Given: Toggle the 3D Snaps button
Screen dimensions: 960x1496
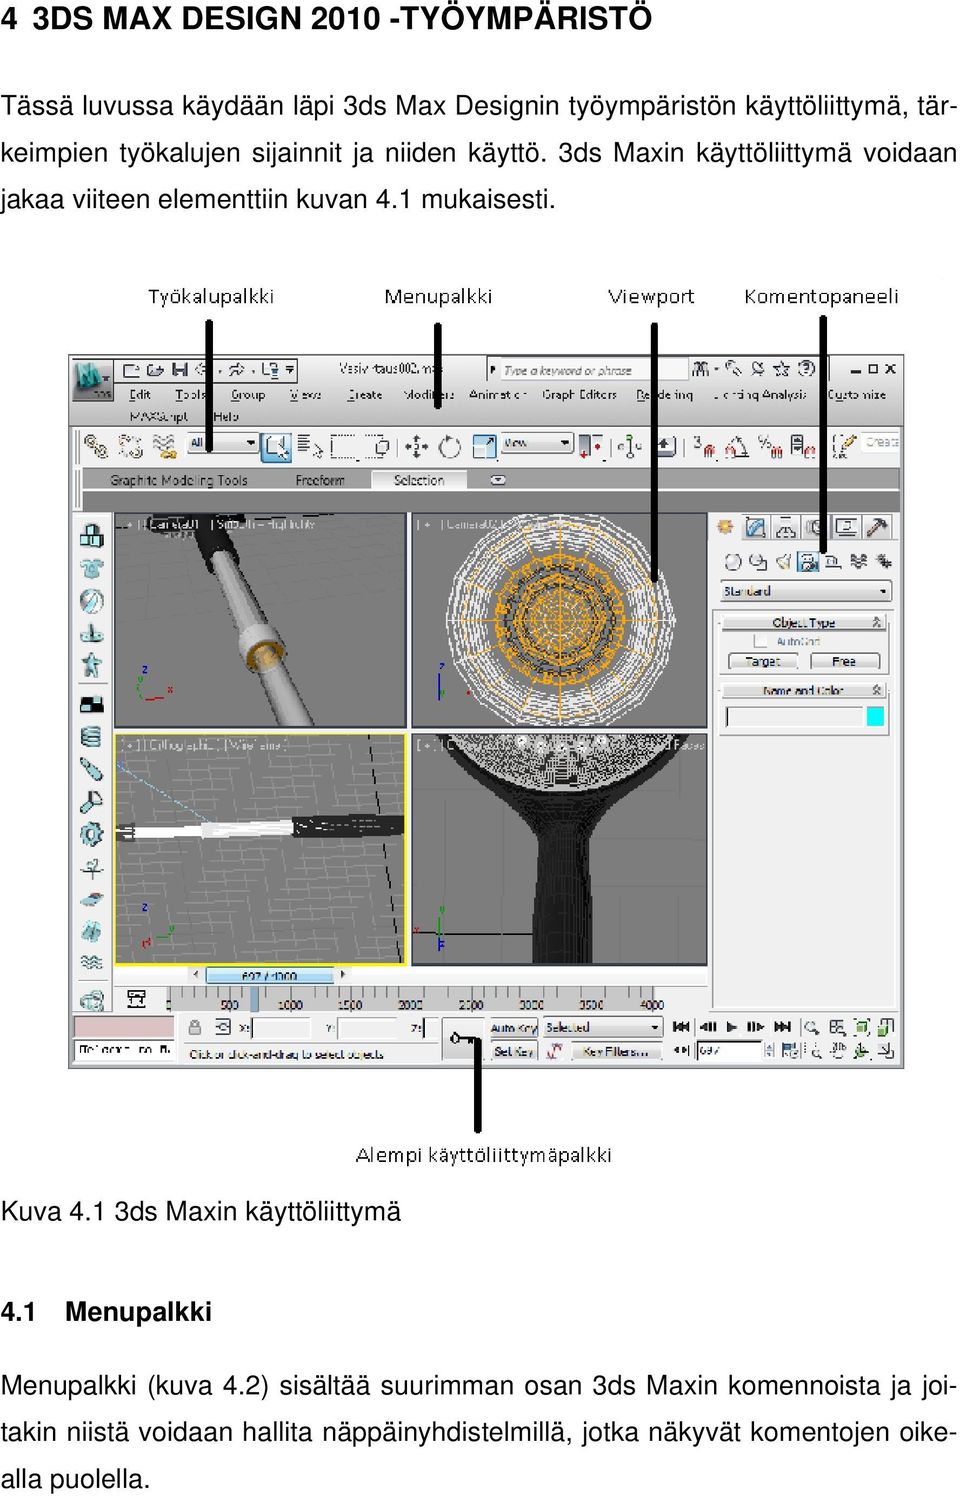Looking at the screenshot, I should (x=705, y=446).
